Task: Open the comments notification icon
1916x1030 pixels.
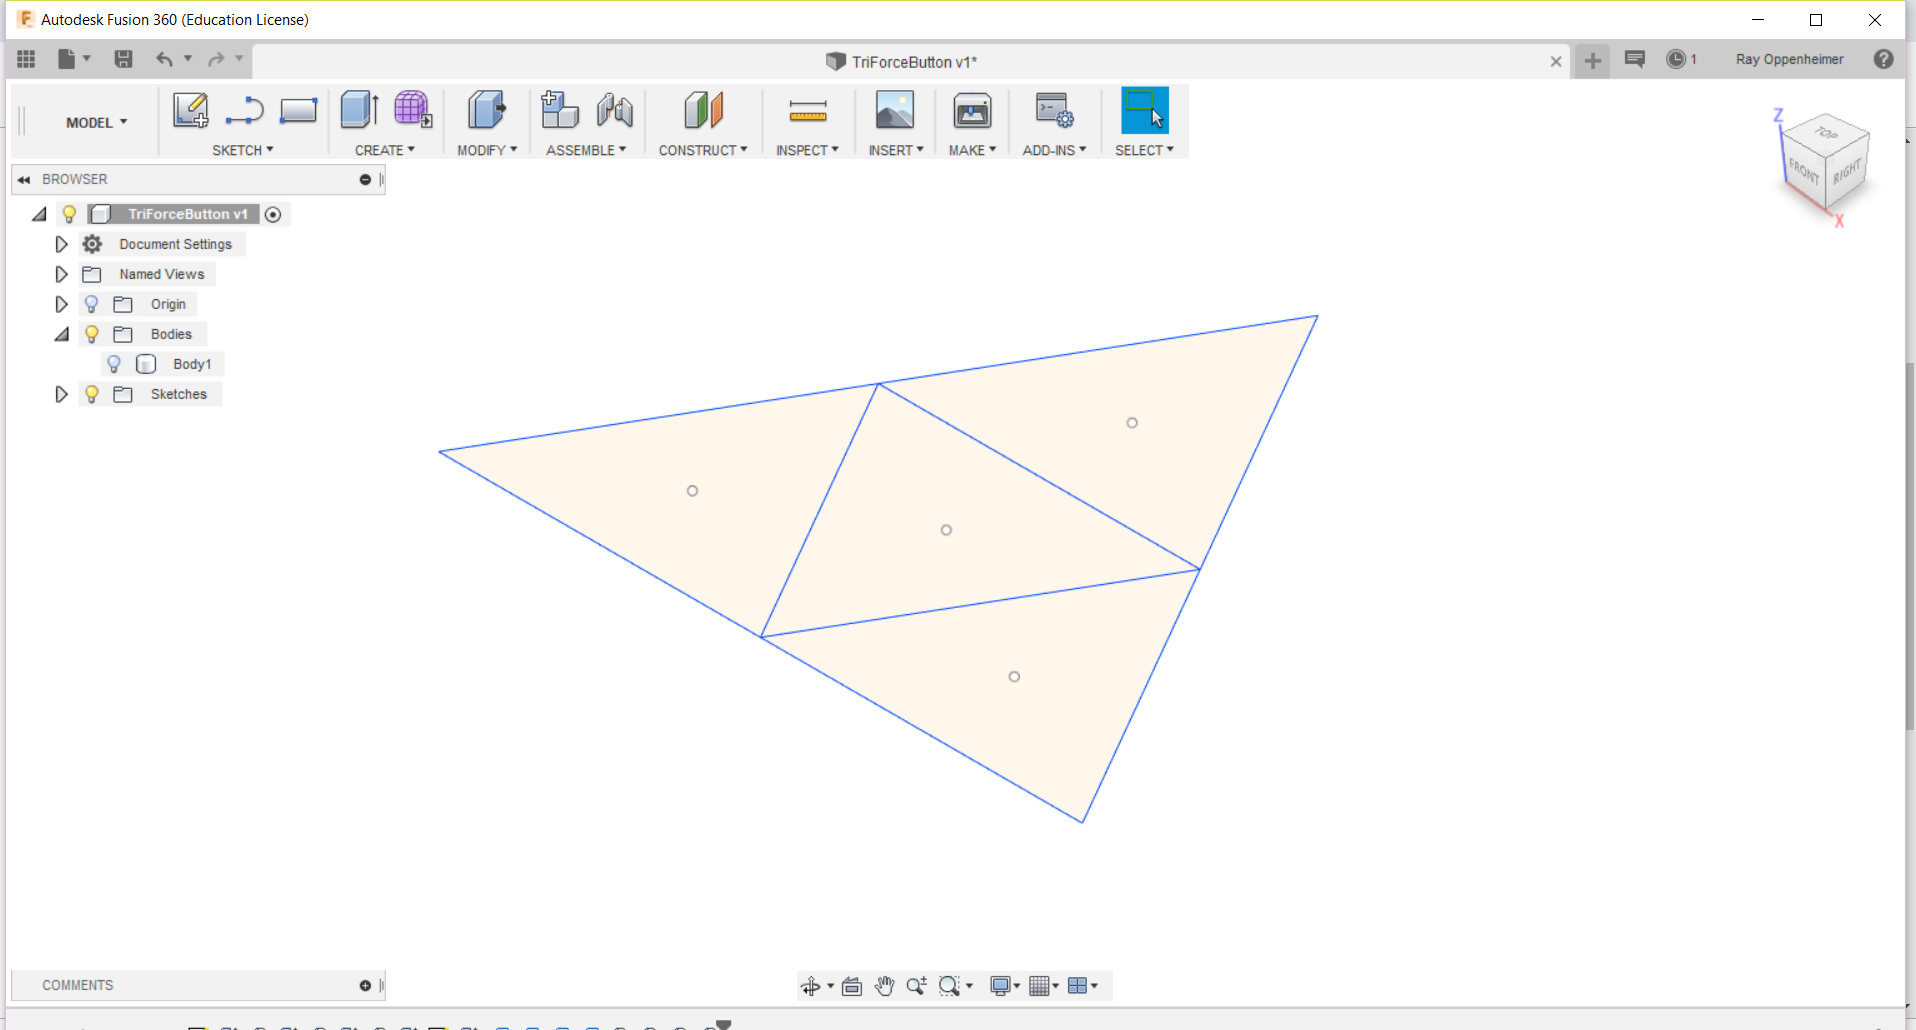Action: tap(1635, 59)
